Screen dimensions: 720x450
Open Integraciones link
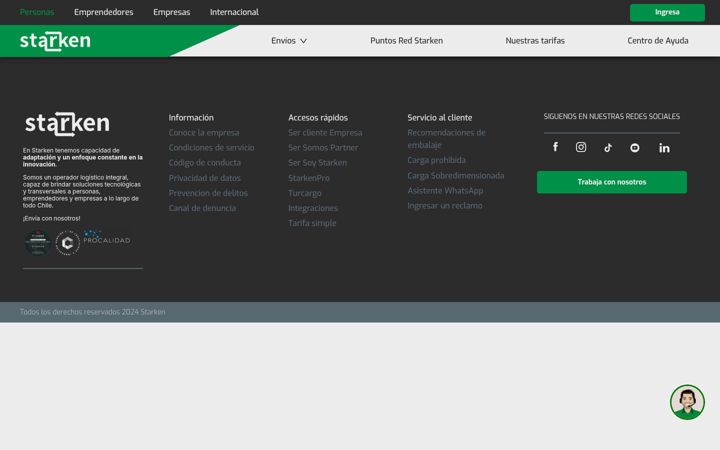(x=313, y=208)
